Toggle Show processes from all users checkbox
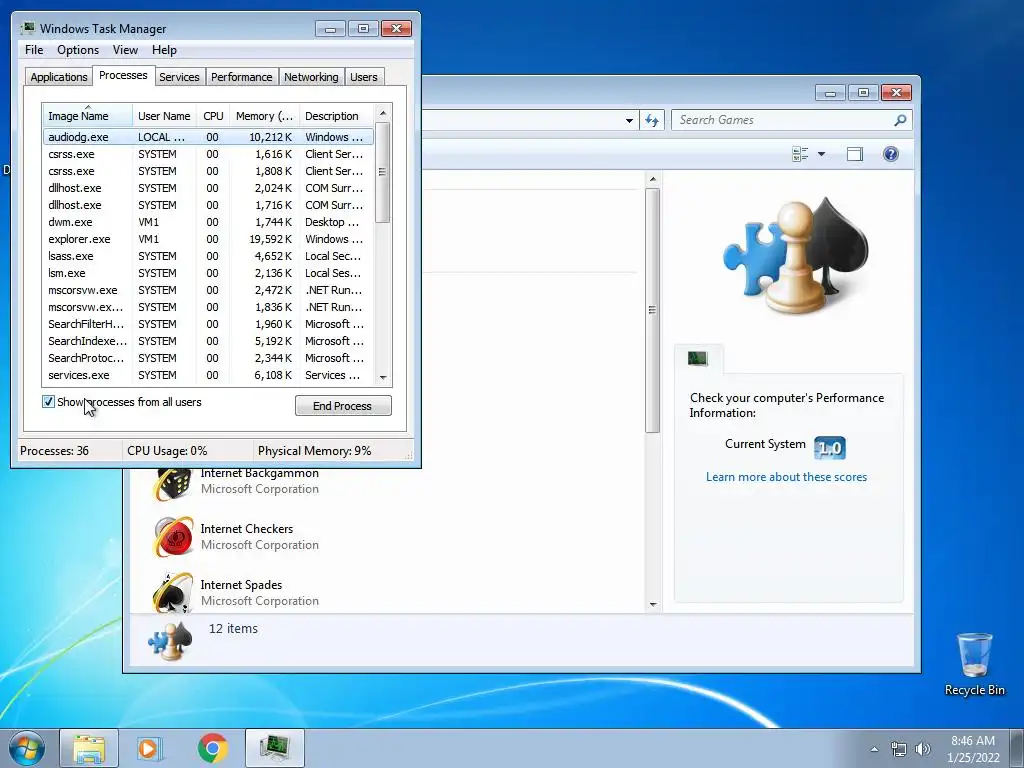The image size is (1024, 768). point(48,402)
